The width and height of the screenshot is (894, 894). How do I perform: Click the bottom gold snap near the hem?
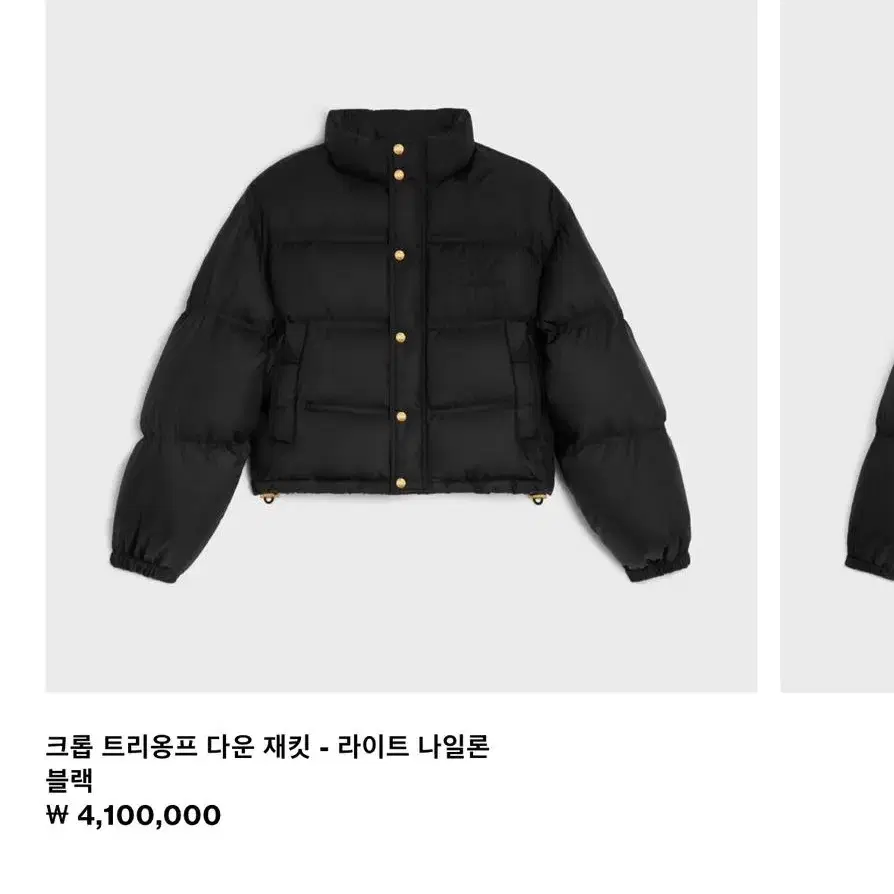coord(401,483)
